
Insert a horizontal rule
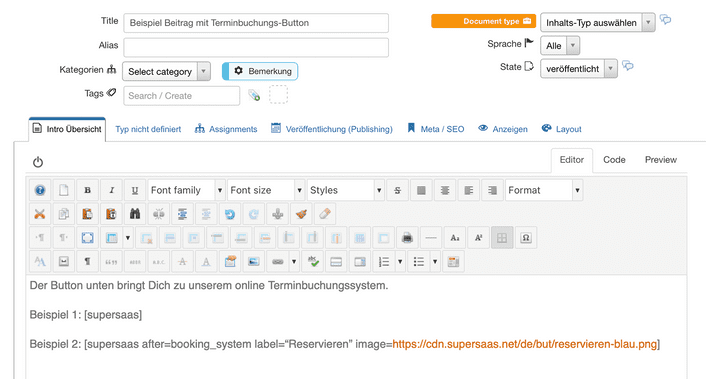431,238
